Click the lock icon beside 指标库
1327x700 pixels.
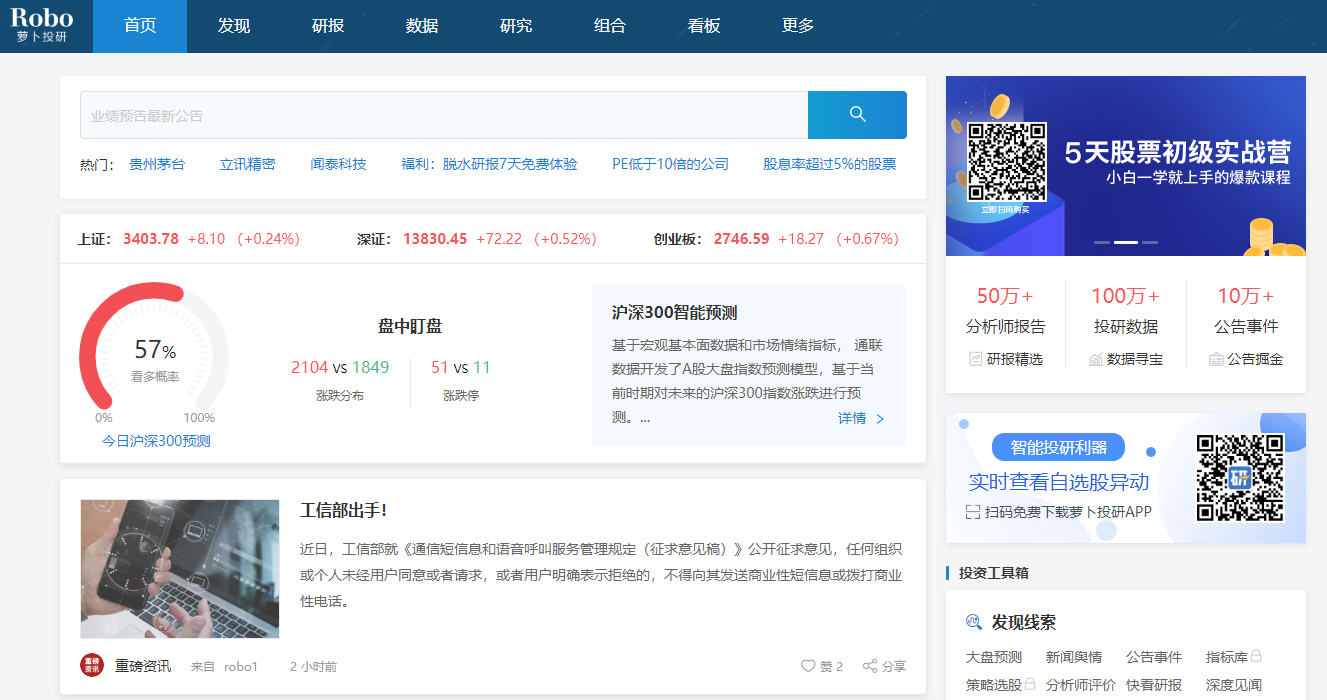pos(1256,656)
